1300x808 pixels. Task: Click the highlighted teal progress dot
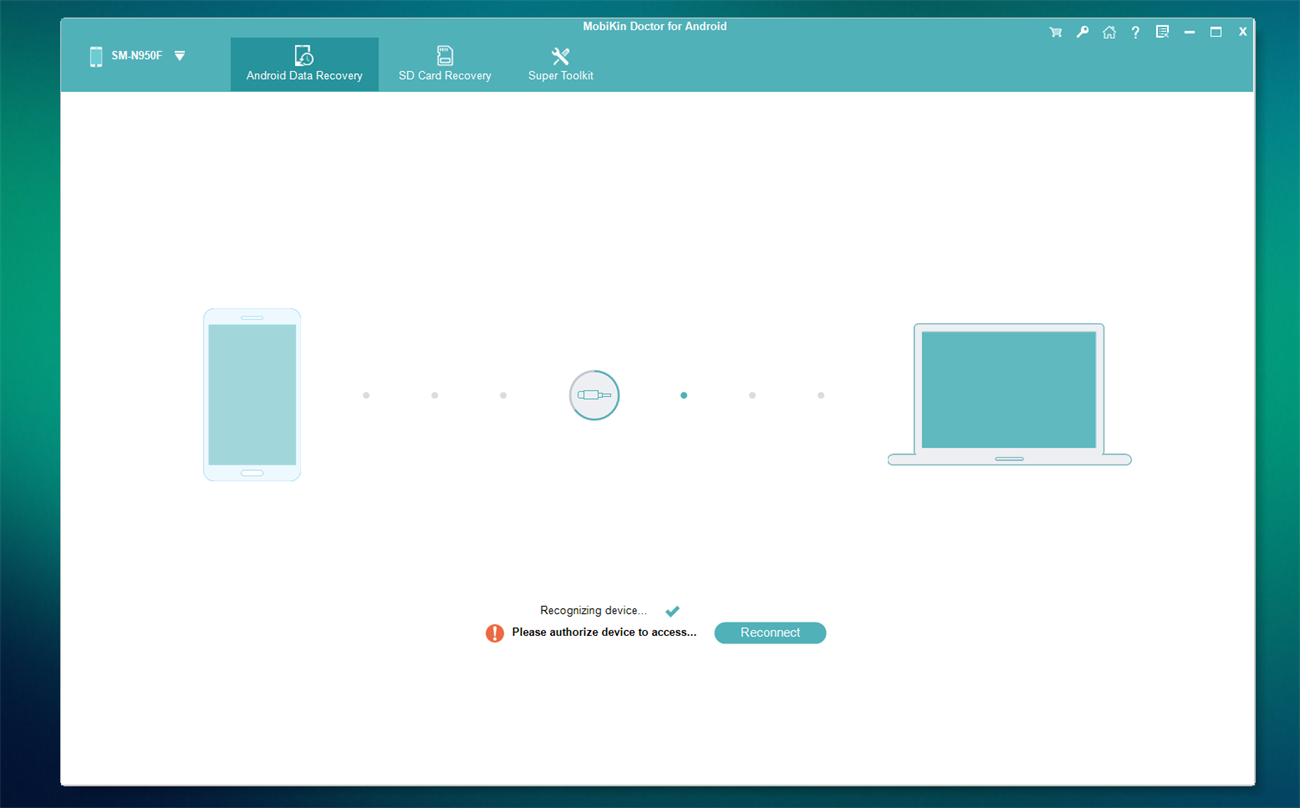(x=684, y=395)
